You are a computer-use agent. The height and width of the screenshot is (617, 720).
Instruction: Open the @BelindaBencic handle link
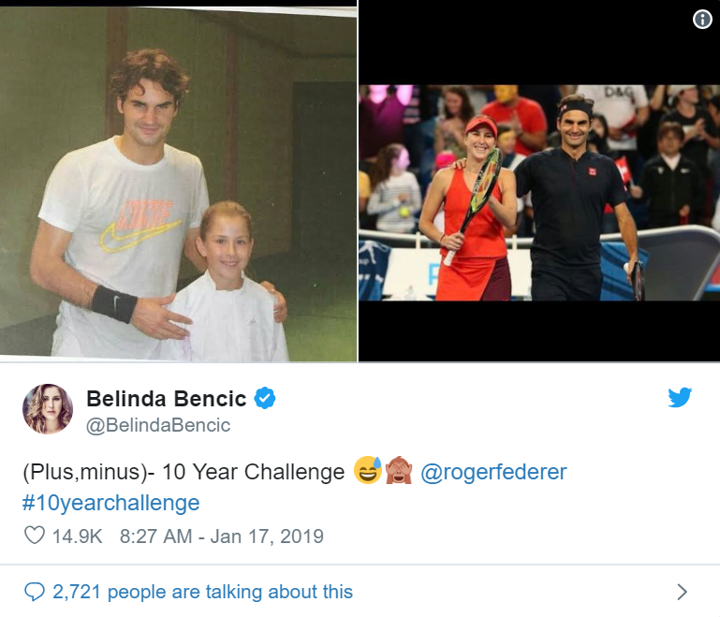coord(158,425)
